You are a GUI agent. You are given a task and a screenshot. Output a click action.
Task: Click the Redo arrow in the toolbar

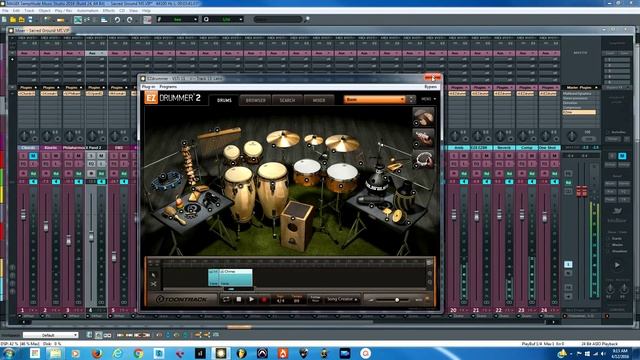pos(129,19)
